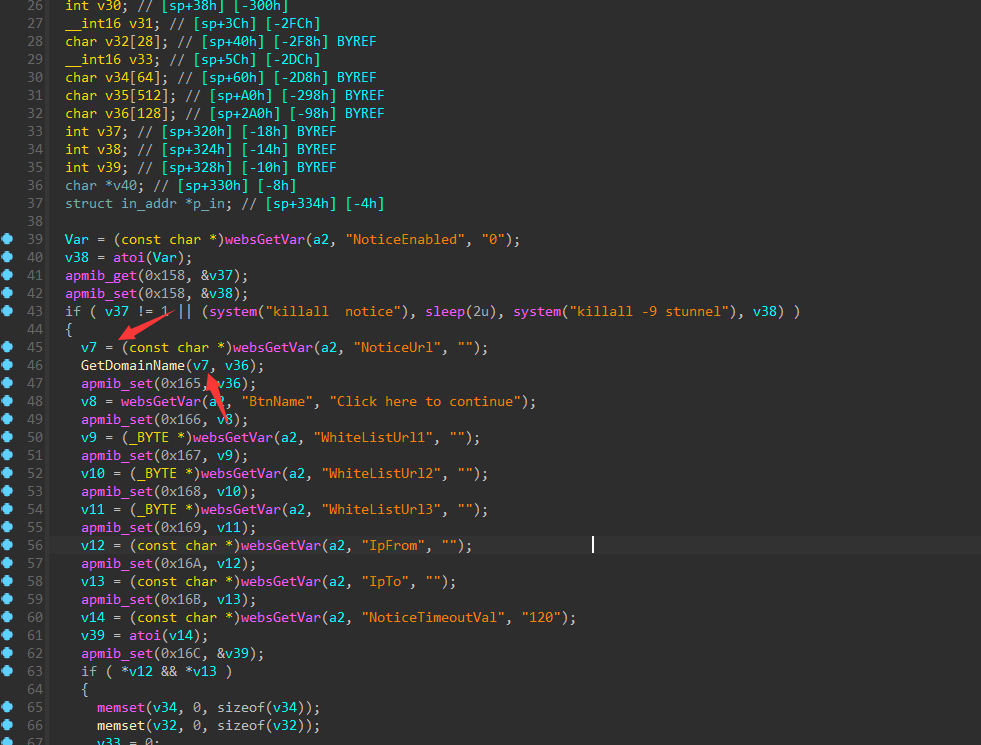This screenshot has height=745, width=981.
Task: Toggle breakpoint dot on line 63
Action: tap(7, 671)
